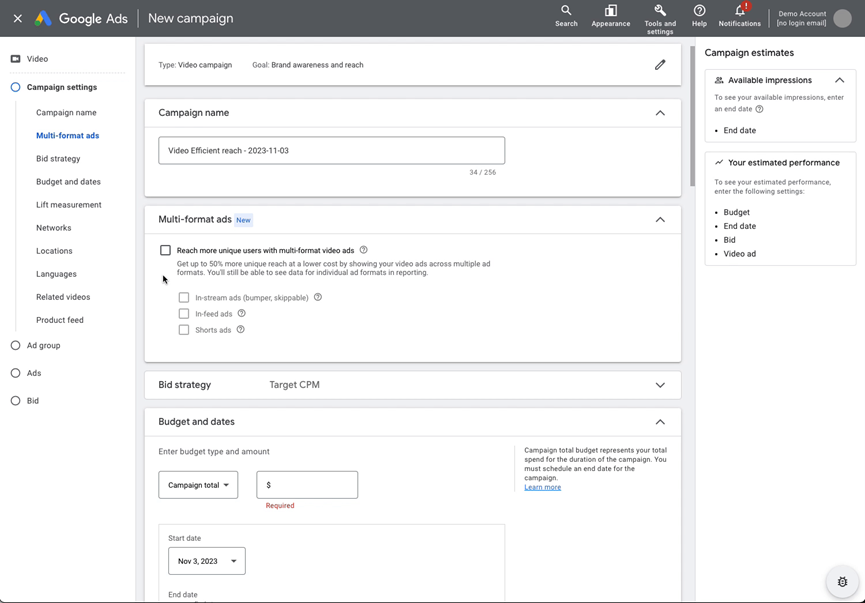Screen dimensions: 865x603
Task: Go to Lift measurement in sidebar
Action: click(x=69, y=205)
